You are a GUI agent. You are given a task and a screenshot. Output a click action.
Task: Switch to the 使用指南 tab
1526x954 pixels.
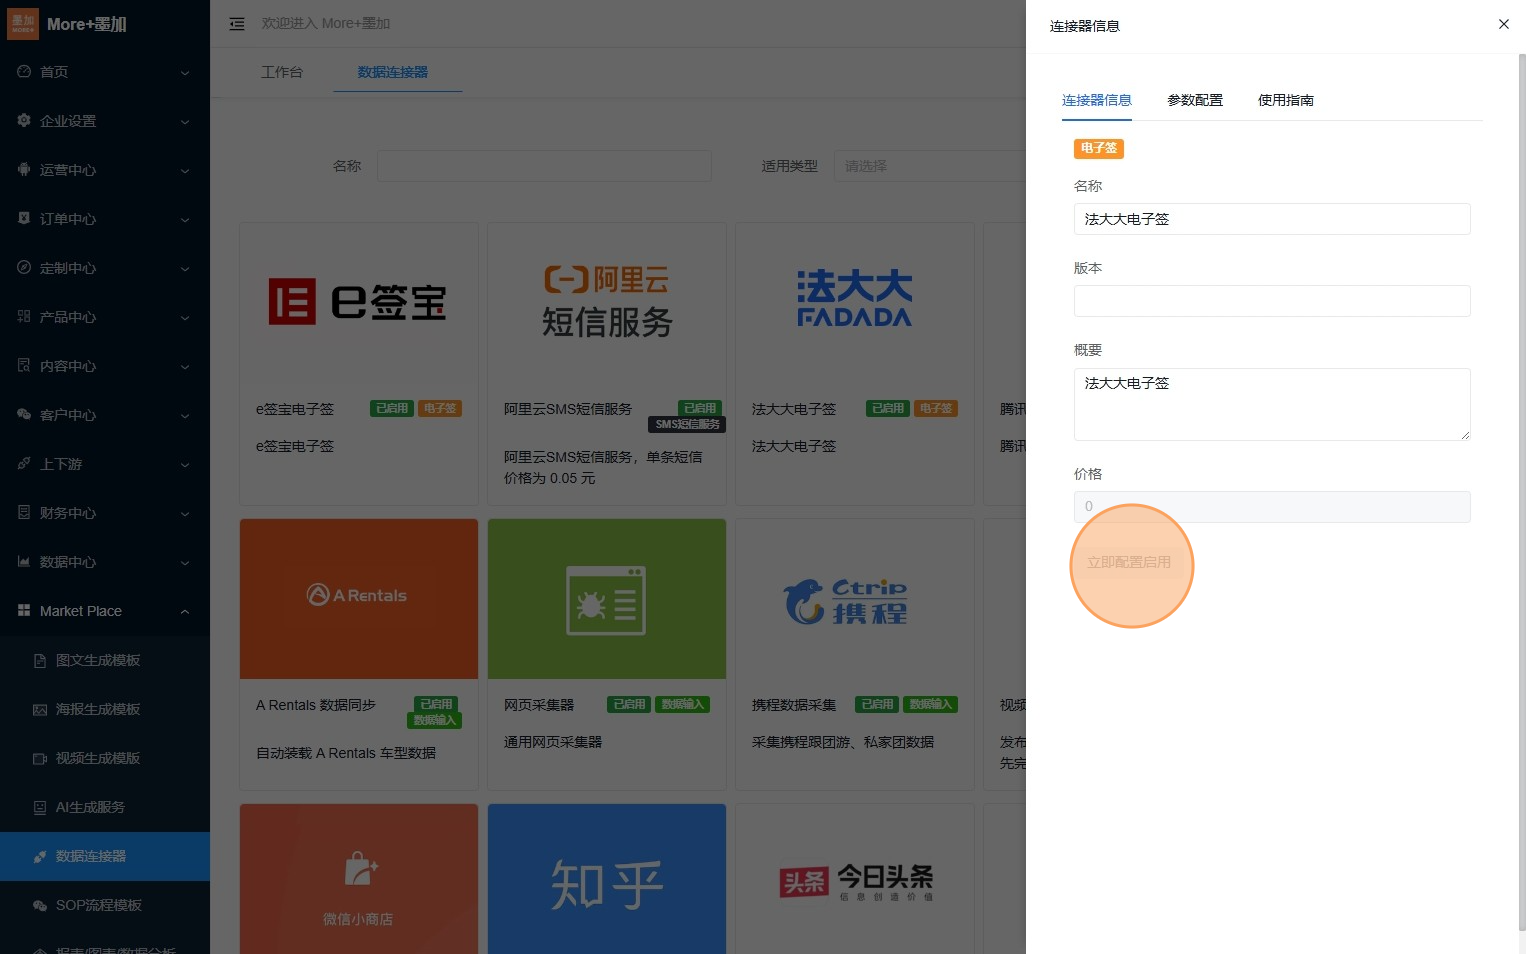[x=1285, y=100]
